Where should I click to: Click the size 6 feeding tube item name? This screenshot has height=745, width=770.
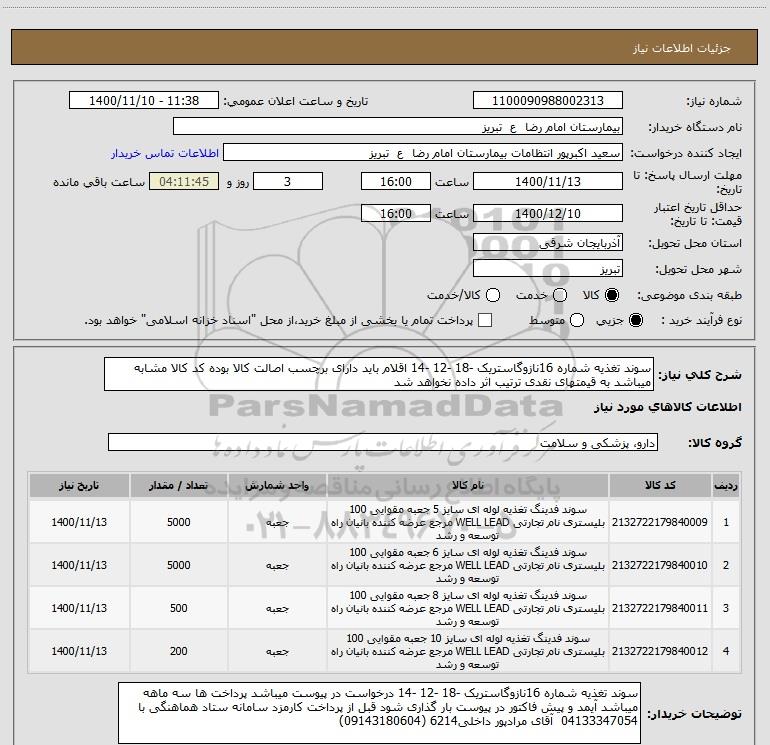coord(468,565)
